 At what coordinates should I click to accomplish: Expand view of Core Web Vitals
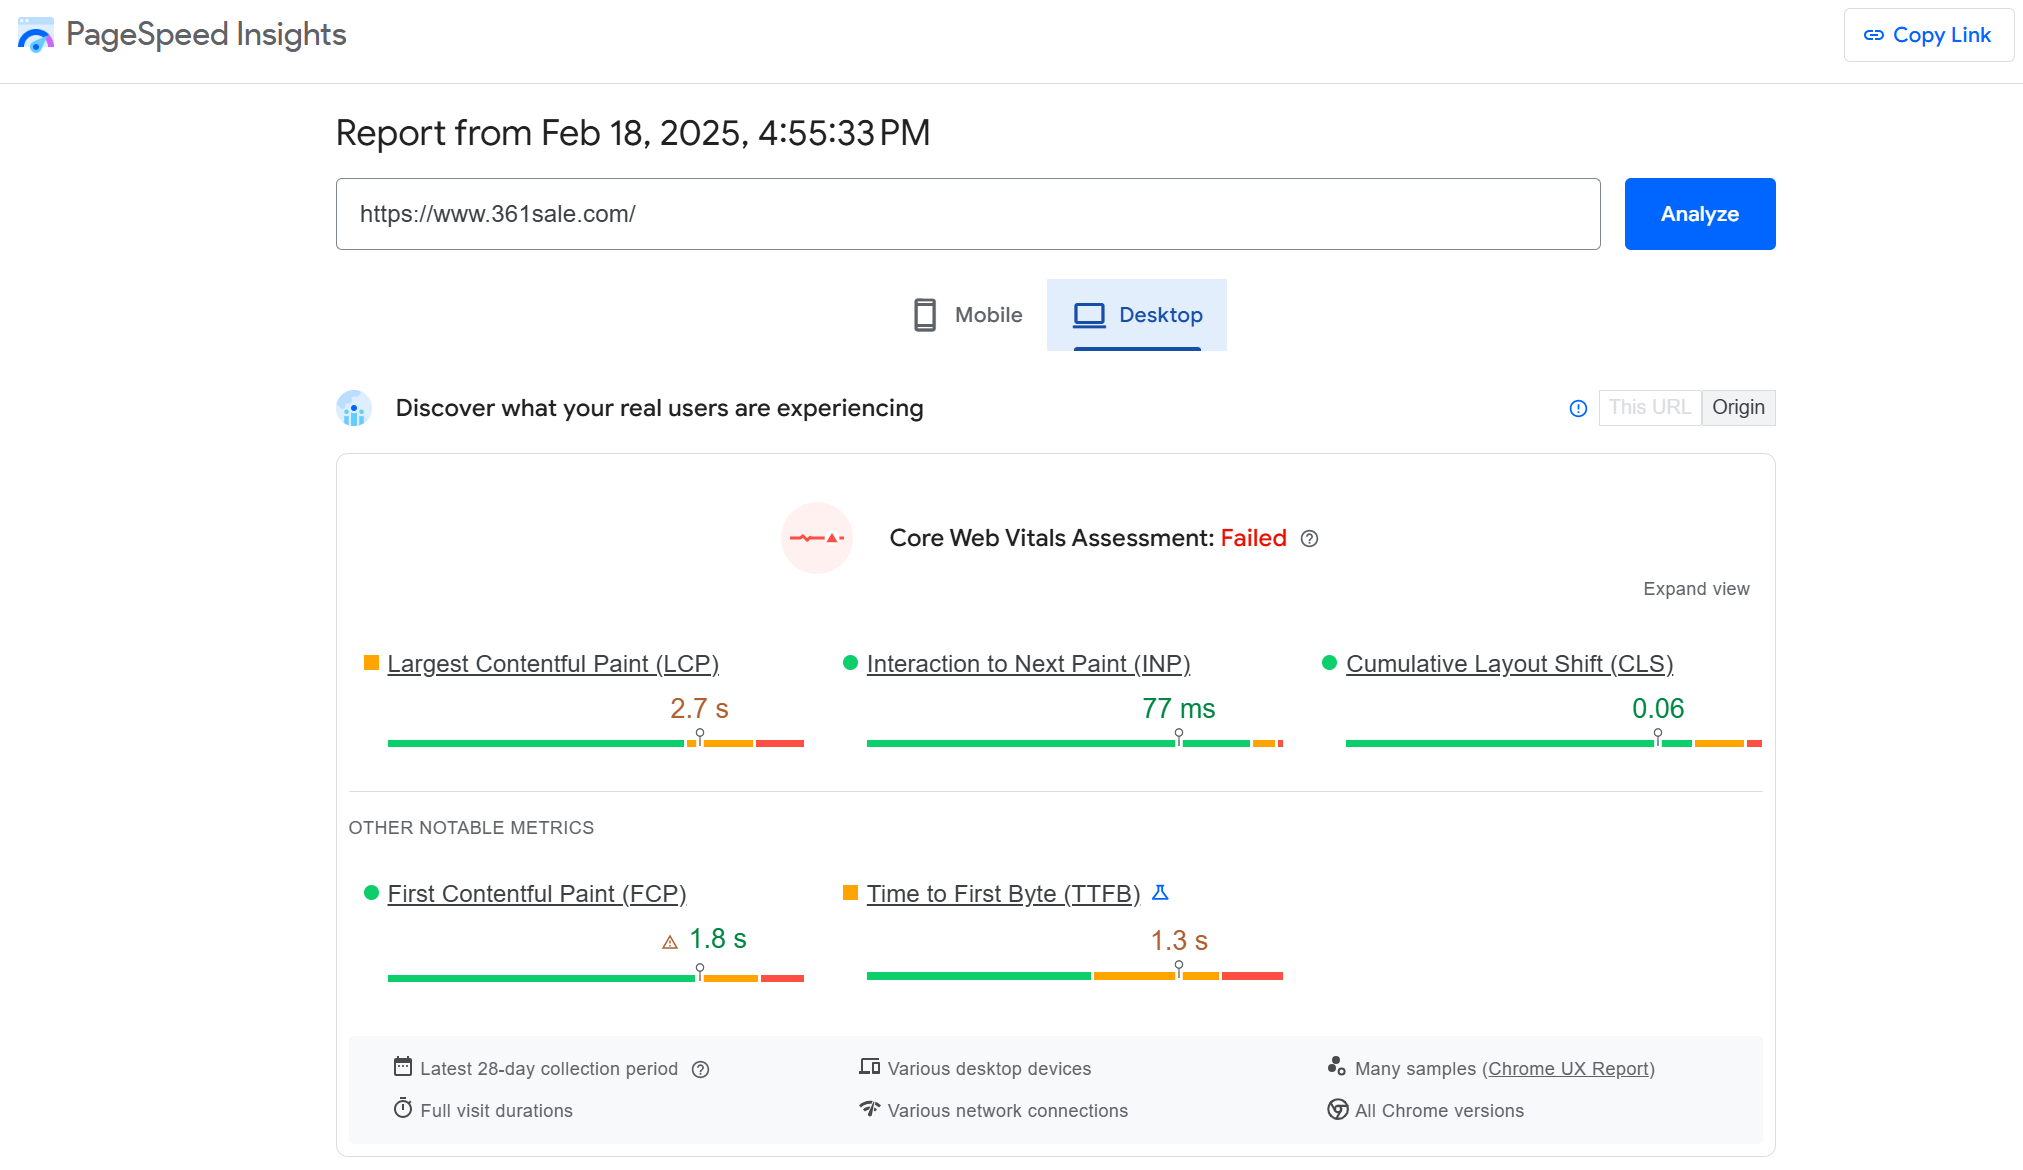coord(1696,589)
